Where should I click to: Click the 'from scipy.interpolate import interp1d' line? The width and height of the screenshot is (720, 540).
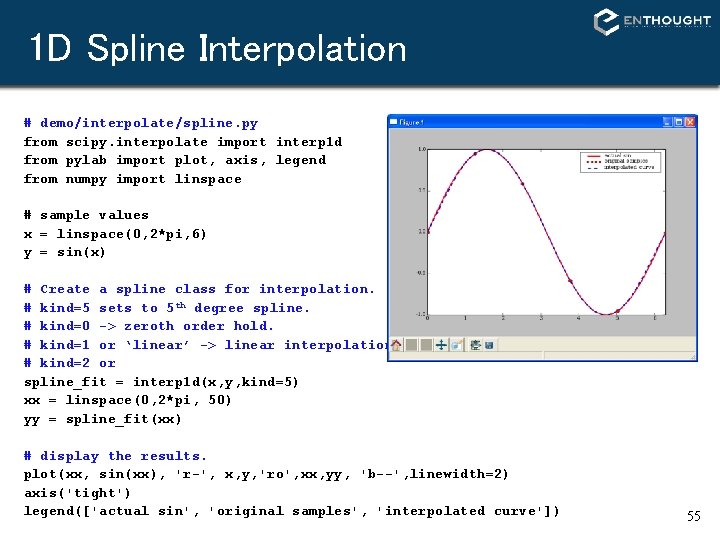click(183, 142)
